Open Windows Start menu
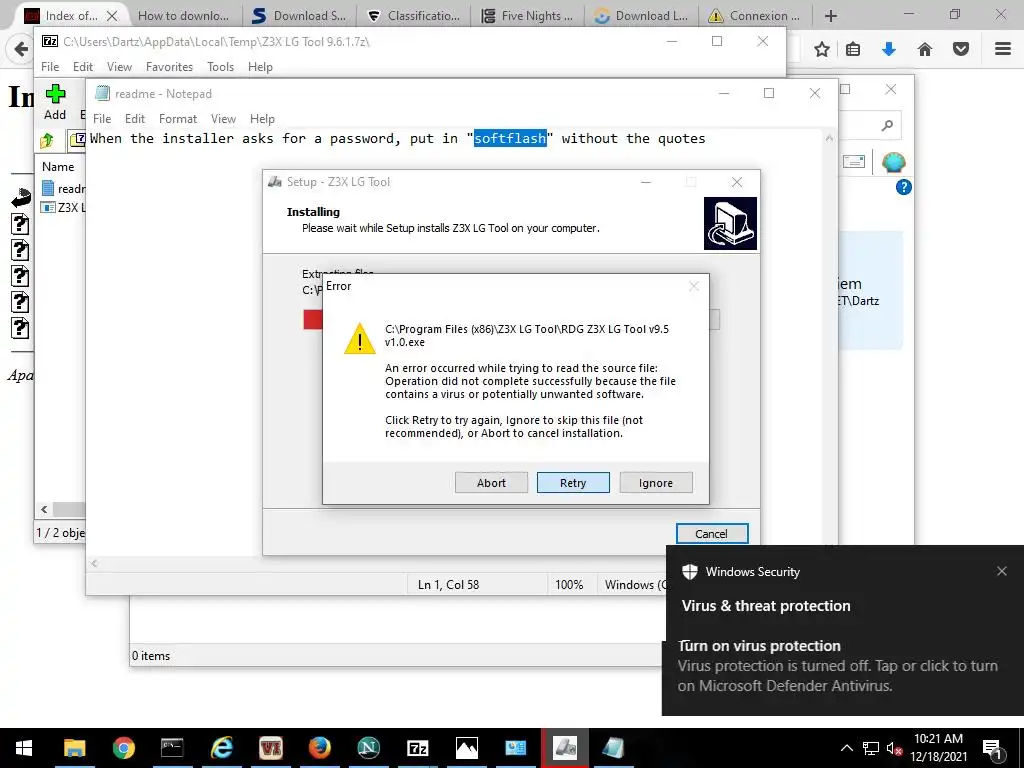 [x=24, y=748]
